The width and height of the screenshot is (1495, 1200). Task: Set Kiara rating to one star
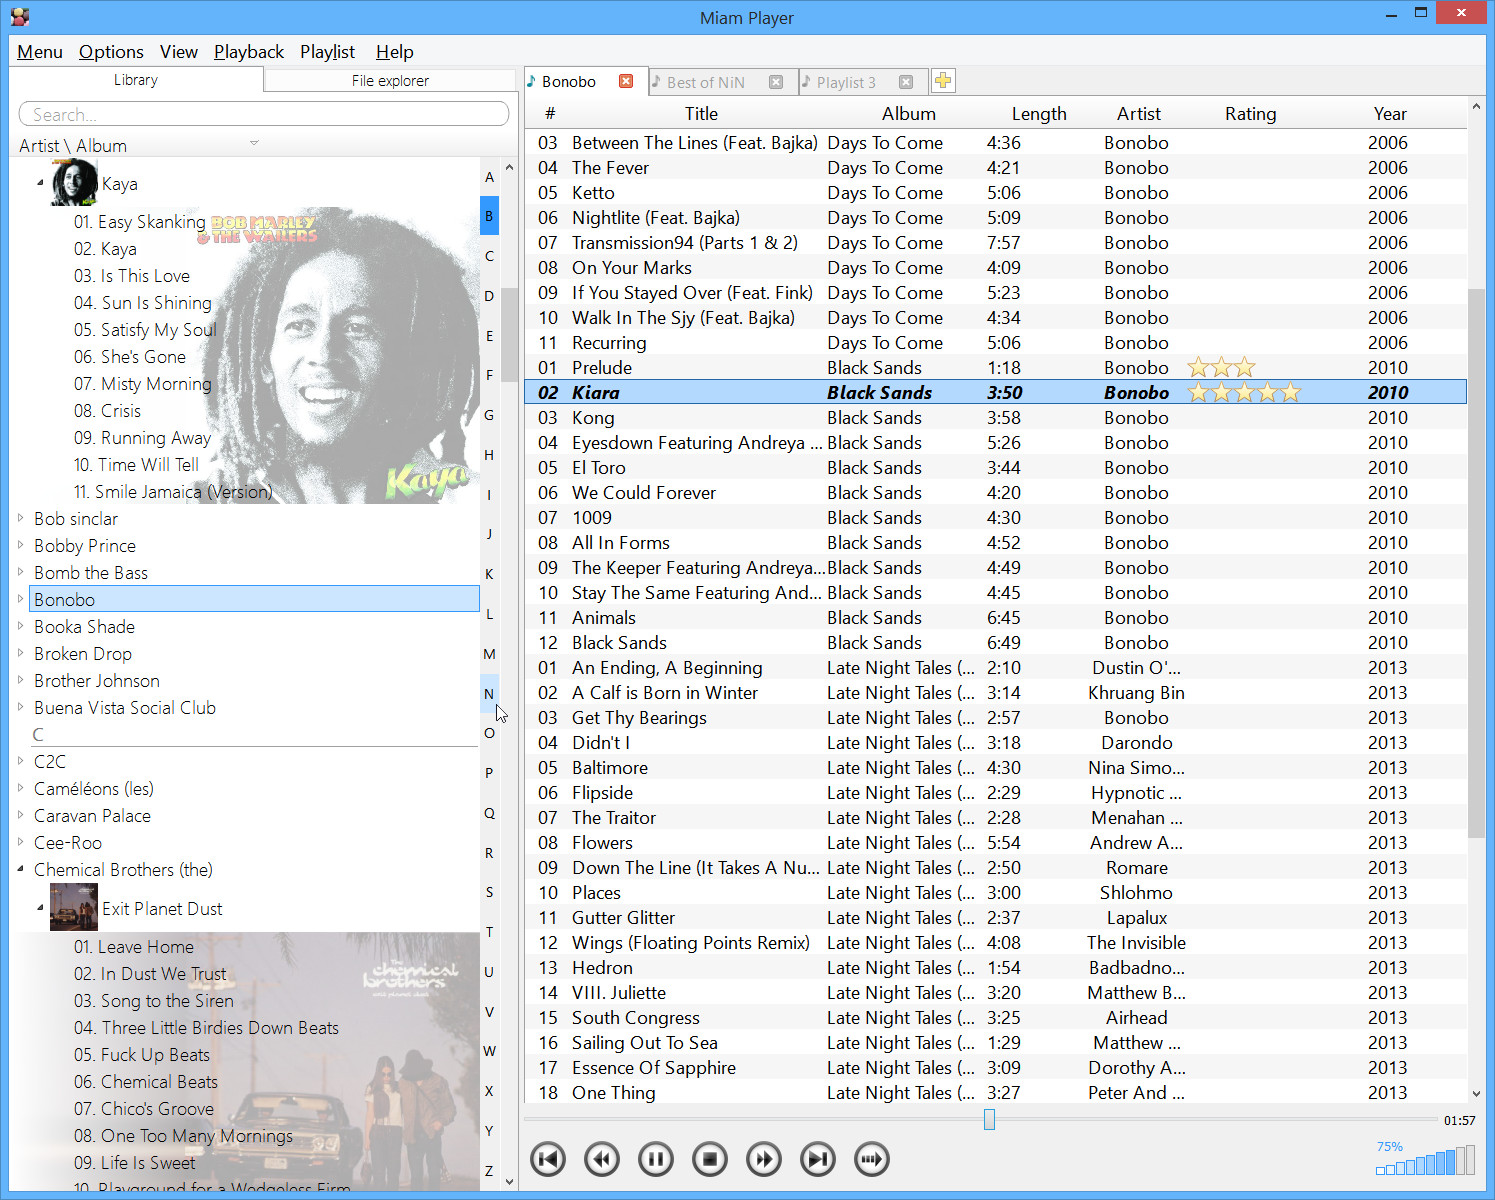1198,392
